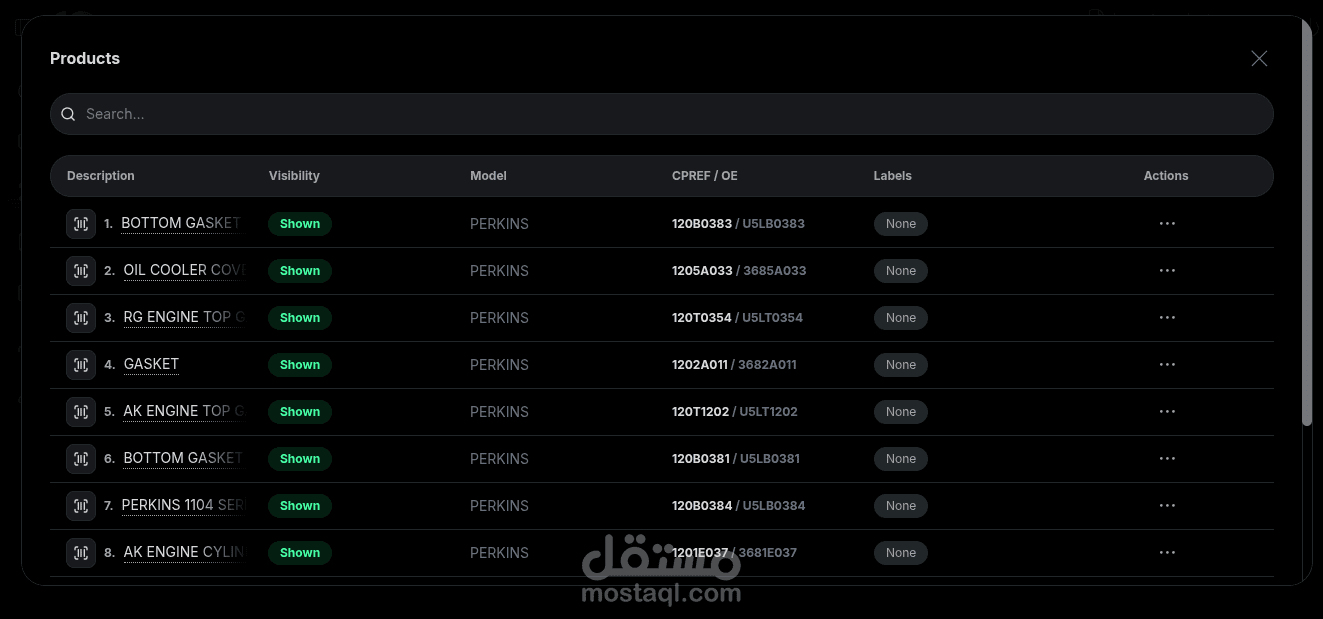
Task: Open product 4 GASKET link
Action: pyautogui.click(x=151, y=364)
